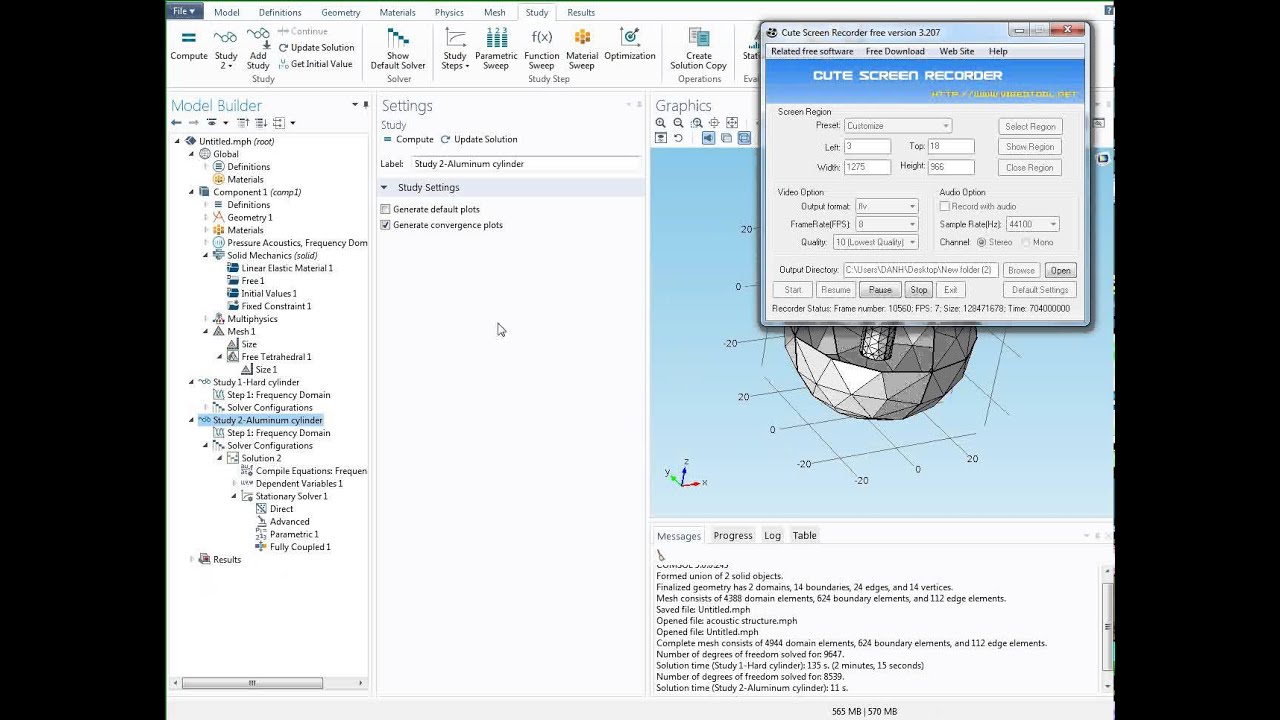Click the Reset to Default view icon in Graphics
The width and height of the screenshot is (1280, 720).
[678, 138]
